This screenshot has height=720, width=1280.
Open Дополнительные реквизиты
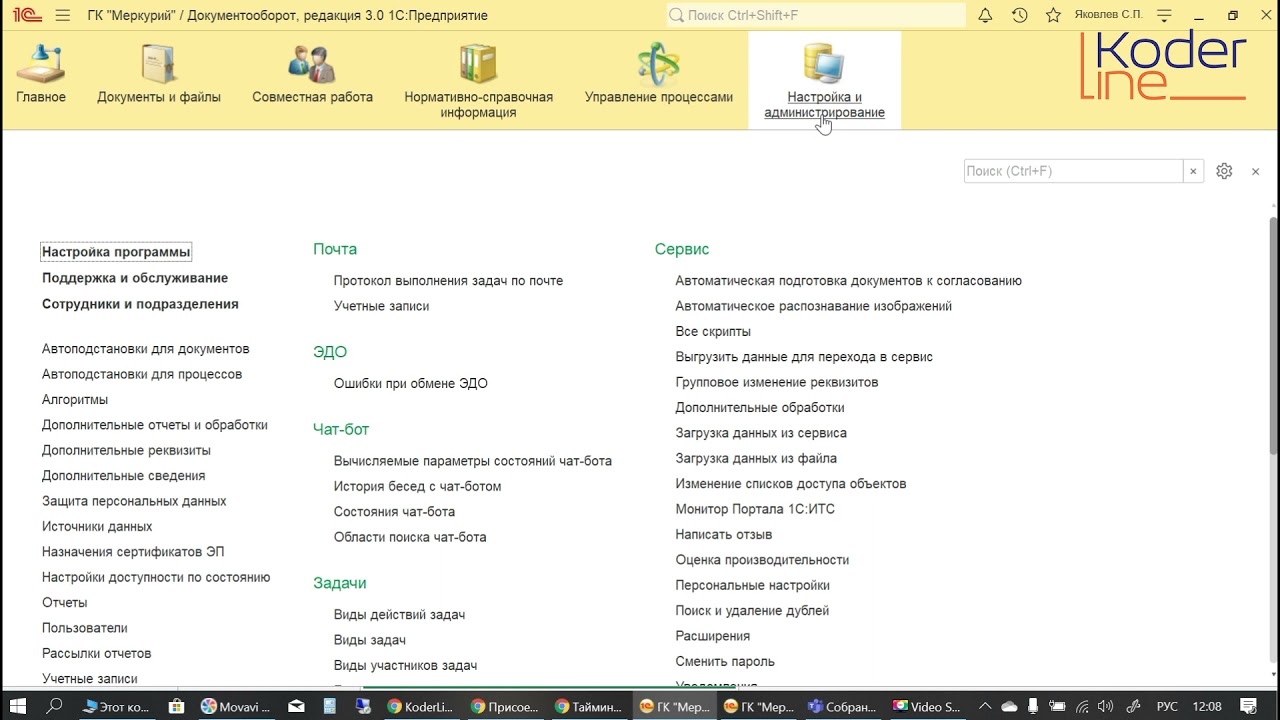126,450
